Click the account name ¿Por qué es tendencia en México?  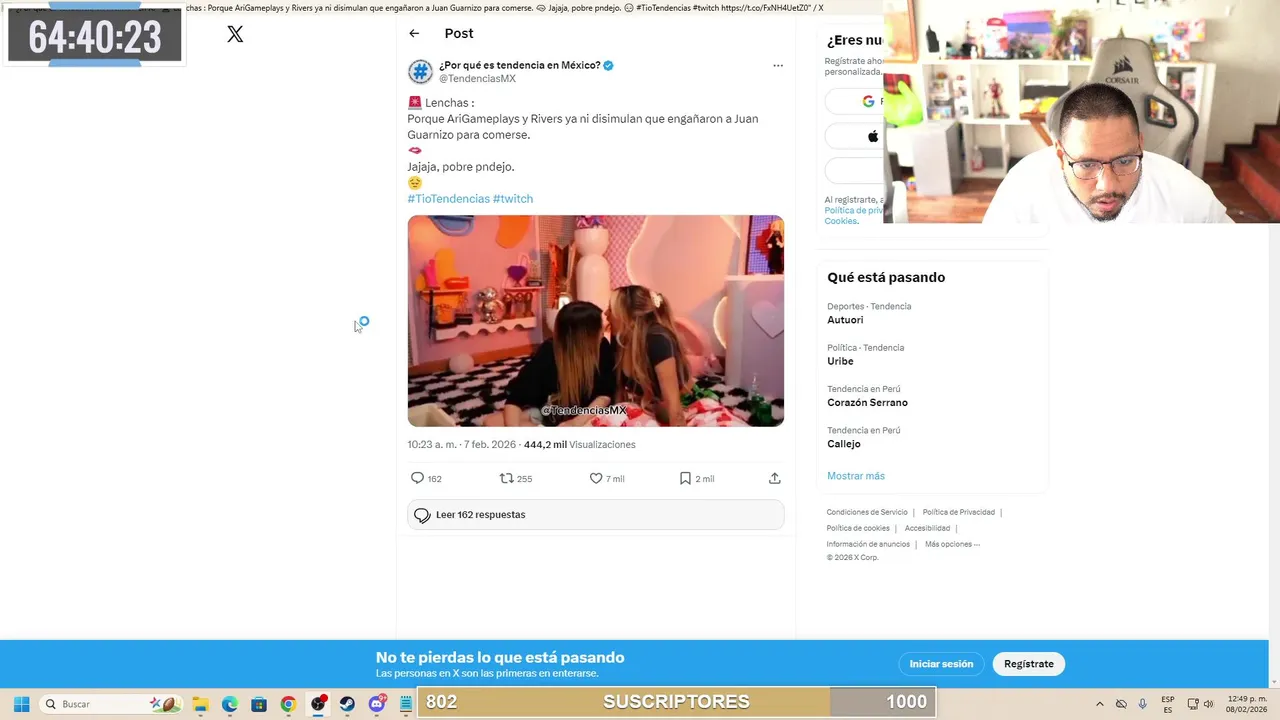click(519, 65)
